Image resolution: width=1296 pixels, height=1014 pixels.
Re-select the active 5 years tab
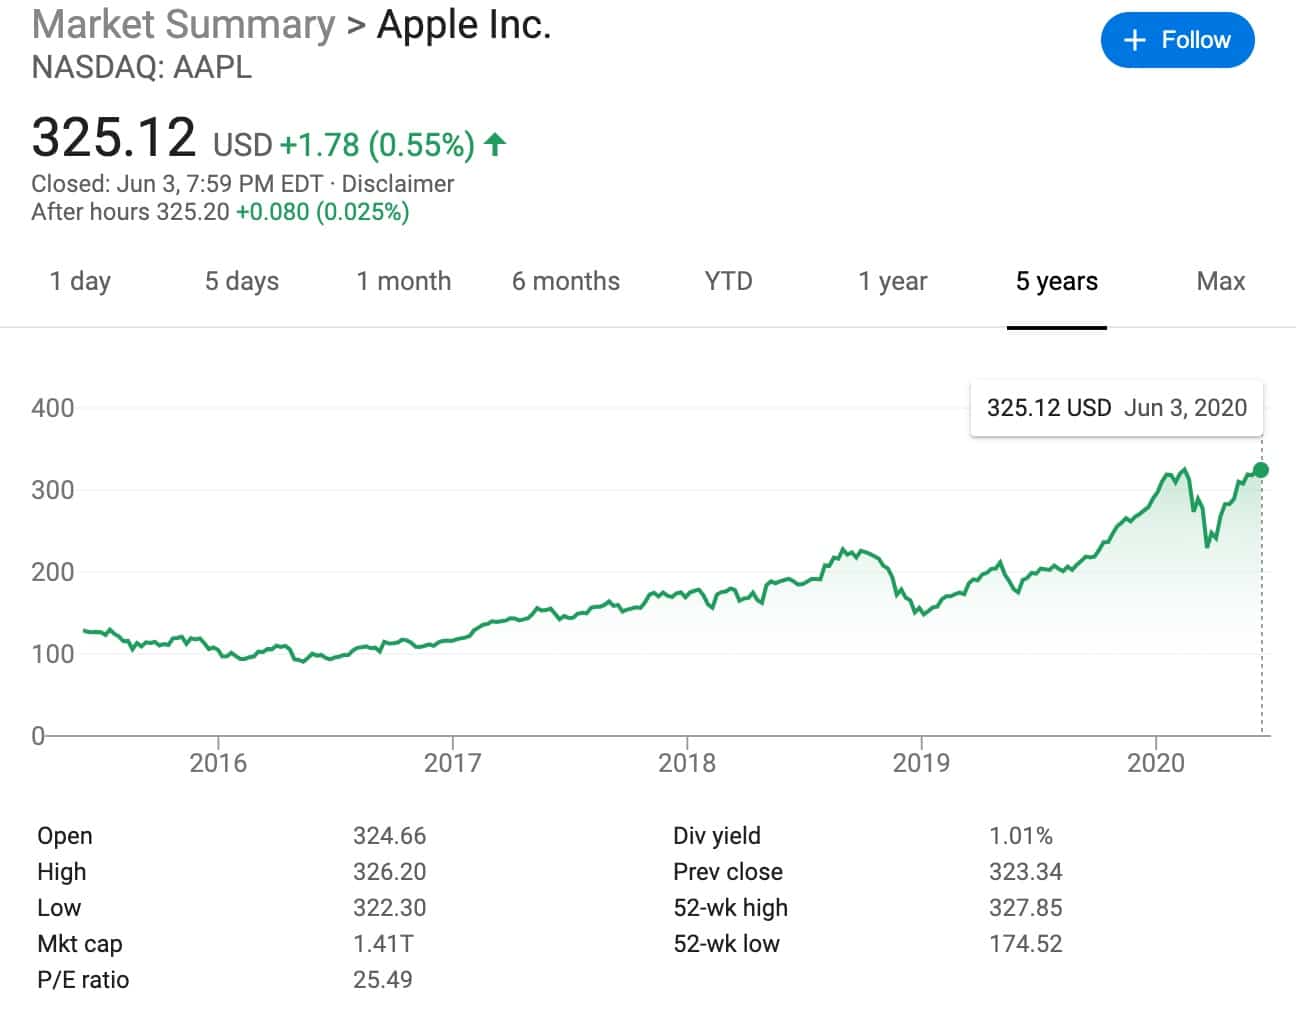pyautogui.click(x=1057, y=282)
